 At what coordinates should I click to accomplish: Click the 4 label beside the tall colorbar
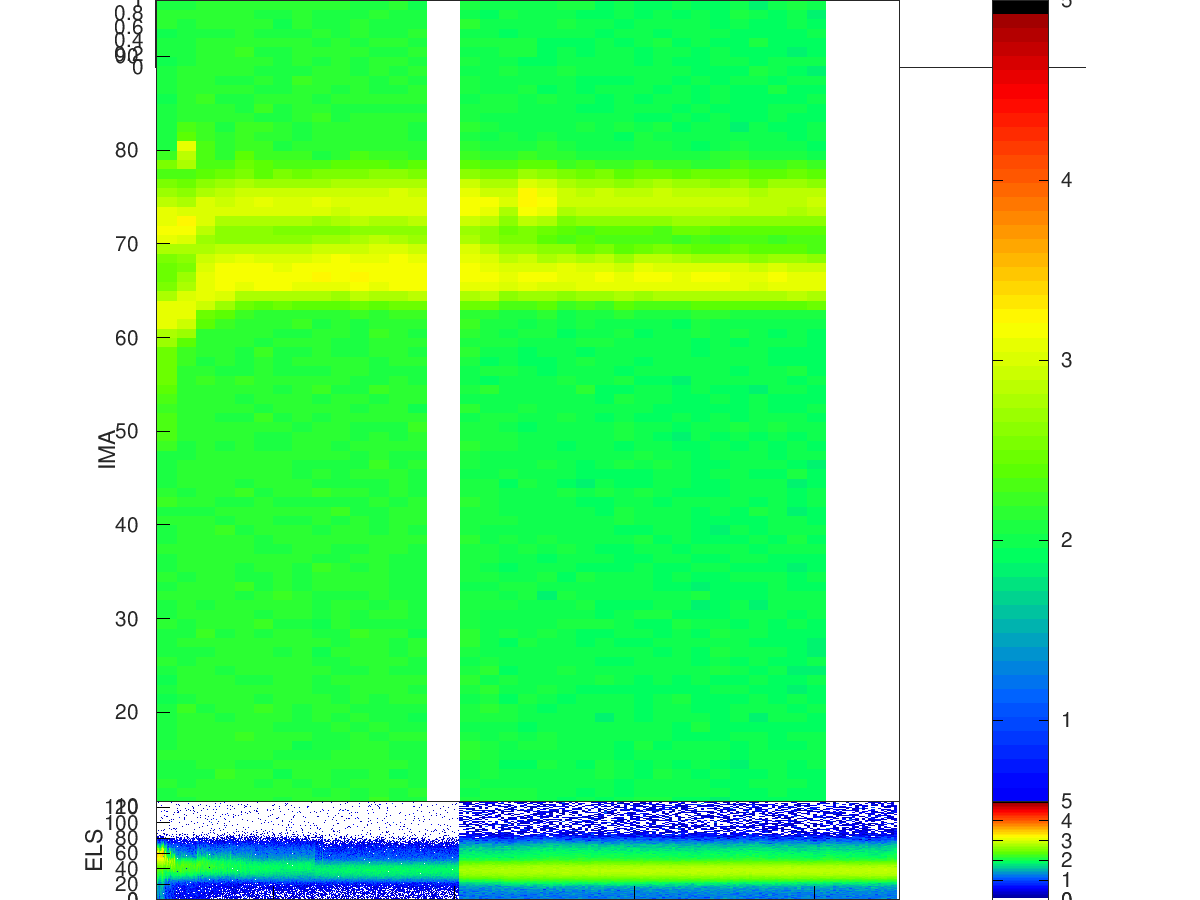pos(1066,180)
